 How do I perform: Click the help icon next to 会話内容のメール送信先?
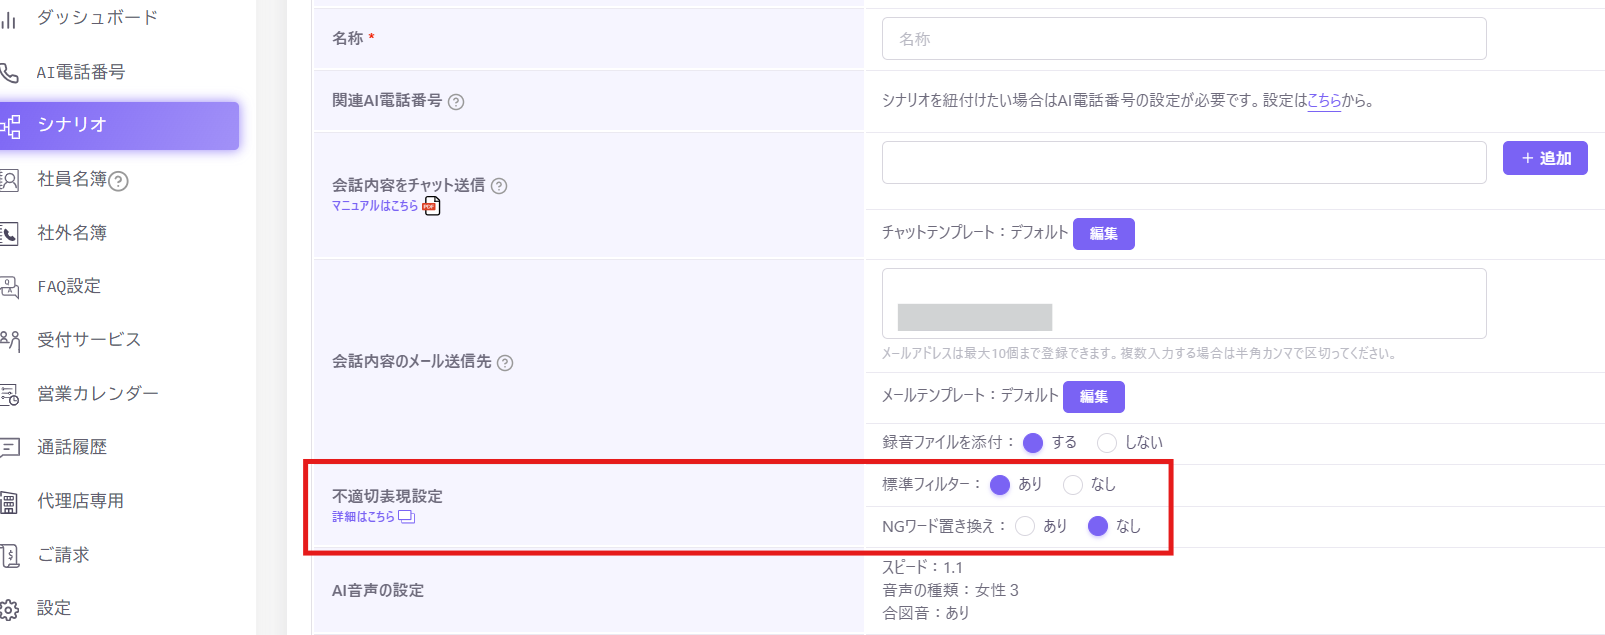[x=505, y=363]
